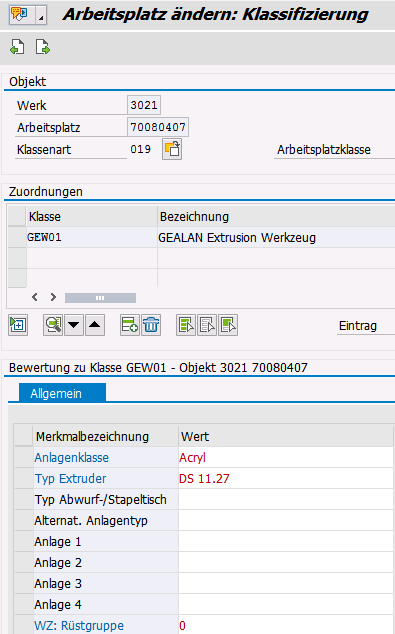395x634 pixels.
Task: Click the Bezeichnung column header
Action: click(276, 216)
